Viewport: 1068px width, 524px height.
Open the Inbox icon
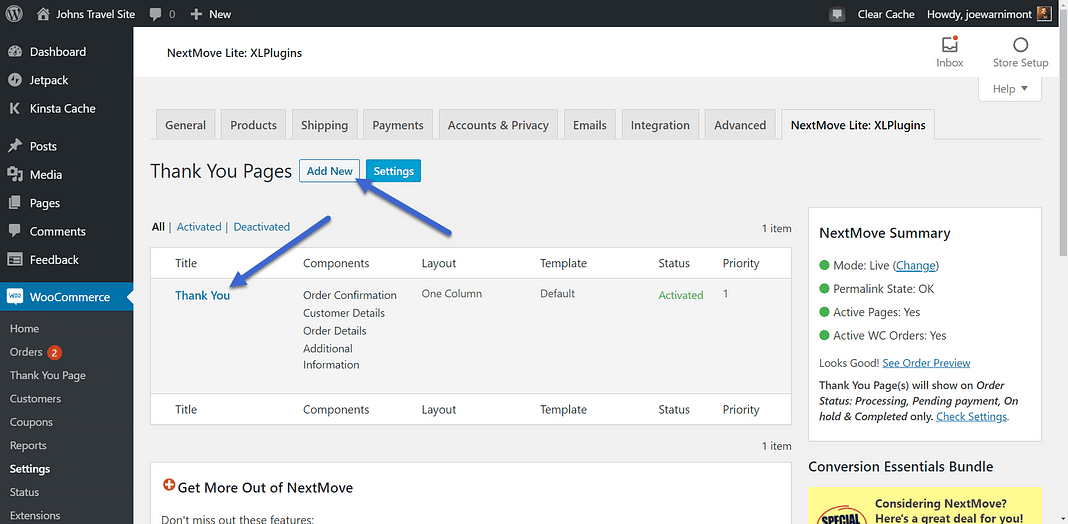coord(949,45)
